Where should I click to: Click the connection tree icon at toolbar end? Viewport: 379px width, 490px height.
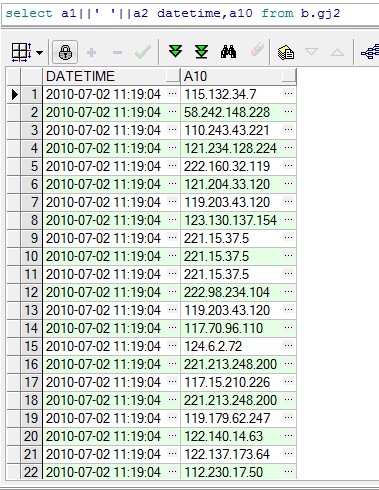coord(370,52)
